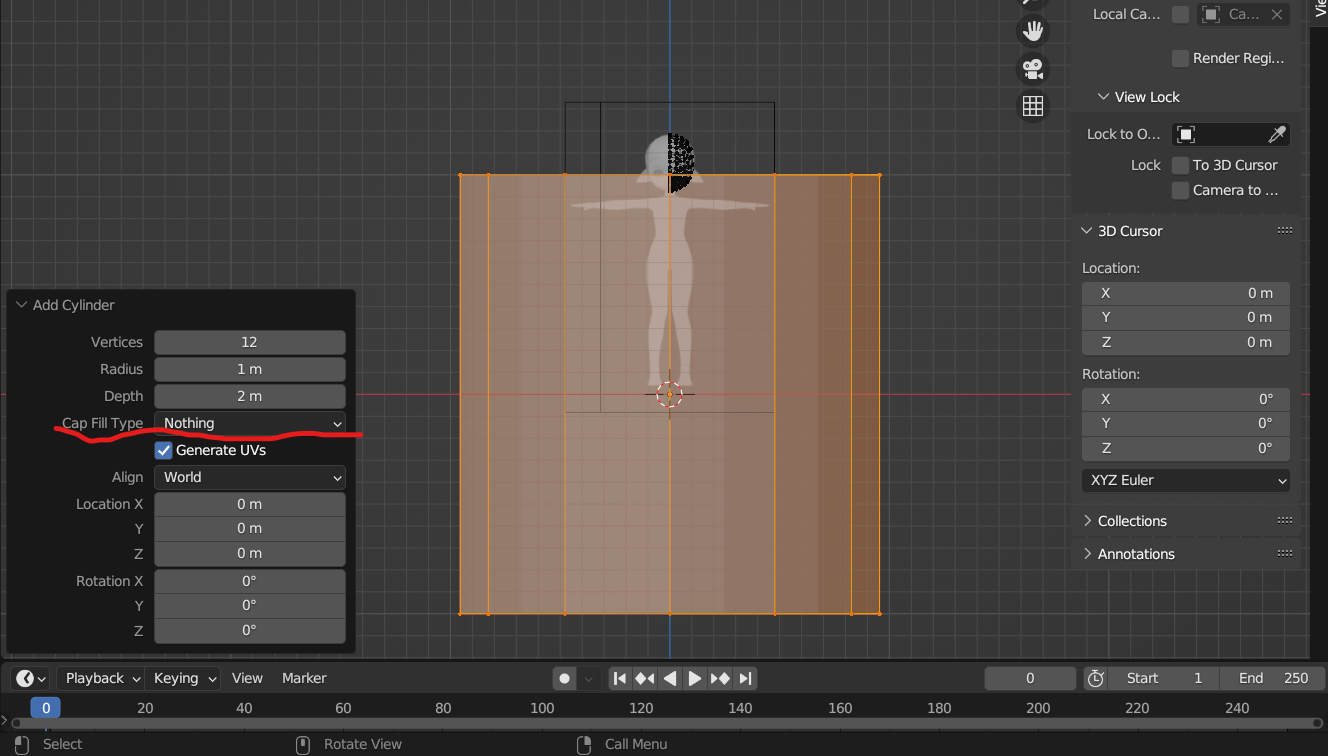Viewport: 1328px width, 756px height.
Task: Click the End frame field showing 250
Action: pyautogui.click(x=1272, y=678)
